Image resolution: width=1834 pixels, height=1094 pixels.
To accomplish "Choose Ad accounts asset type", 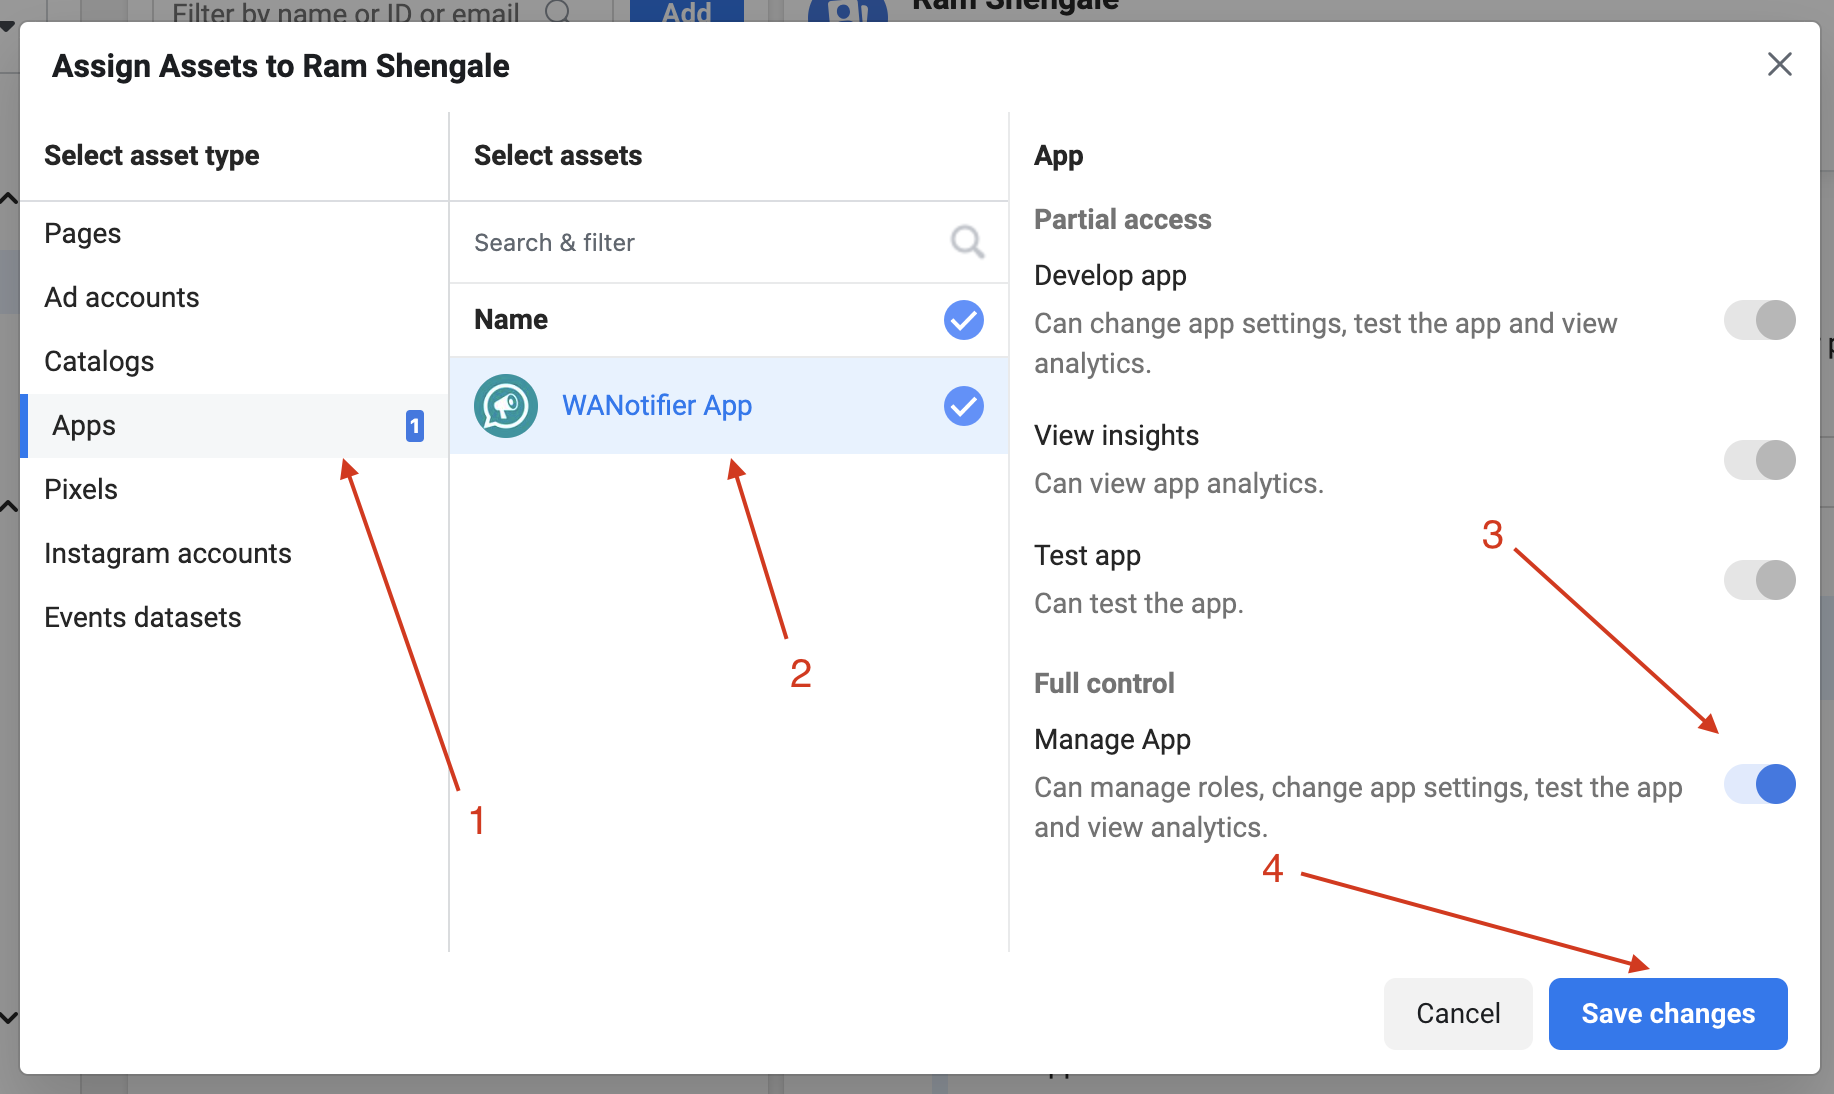I will click(234, 298).
